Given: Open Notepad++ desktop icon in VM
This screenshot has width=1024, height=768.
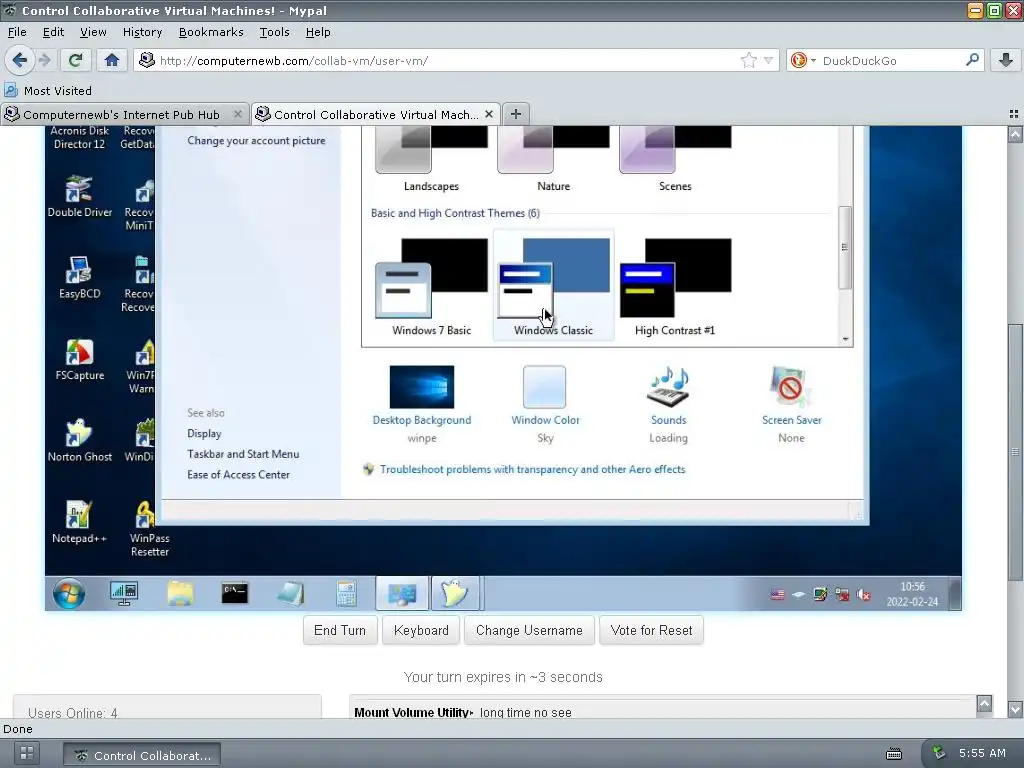Looking at the screenshot, I should click(x=80, y=522).
